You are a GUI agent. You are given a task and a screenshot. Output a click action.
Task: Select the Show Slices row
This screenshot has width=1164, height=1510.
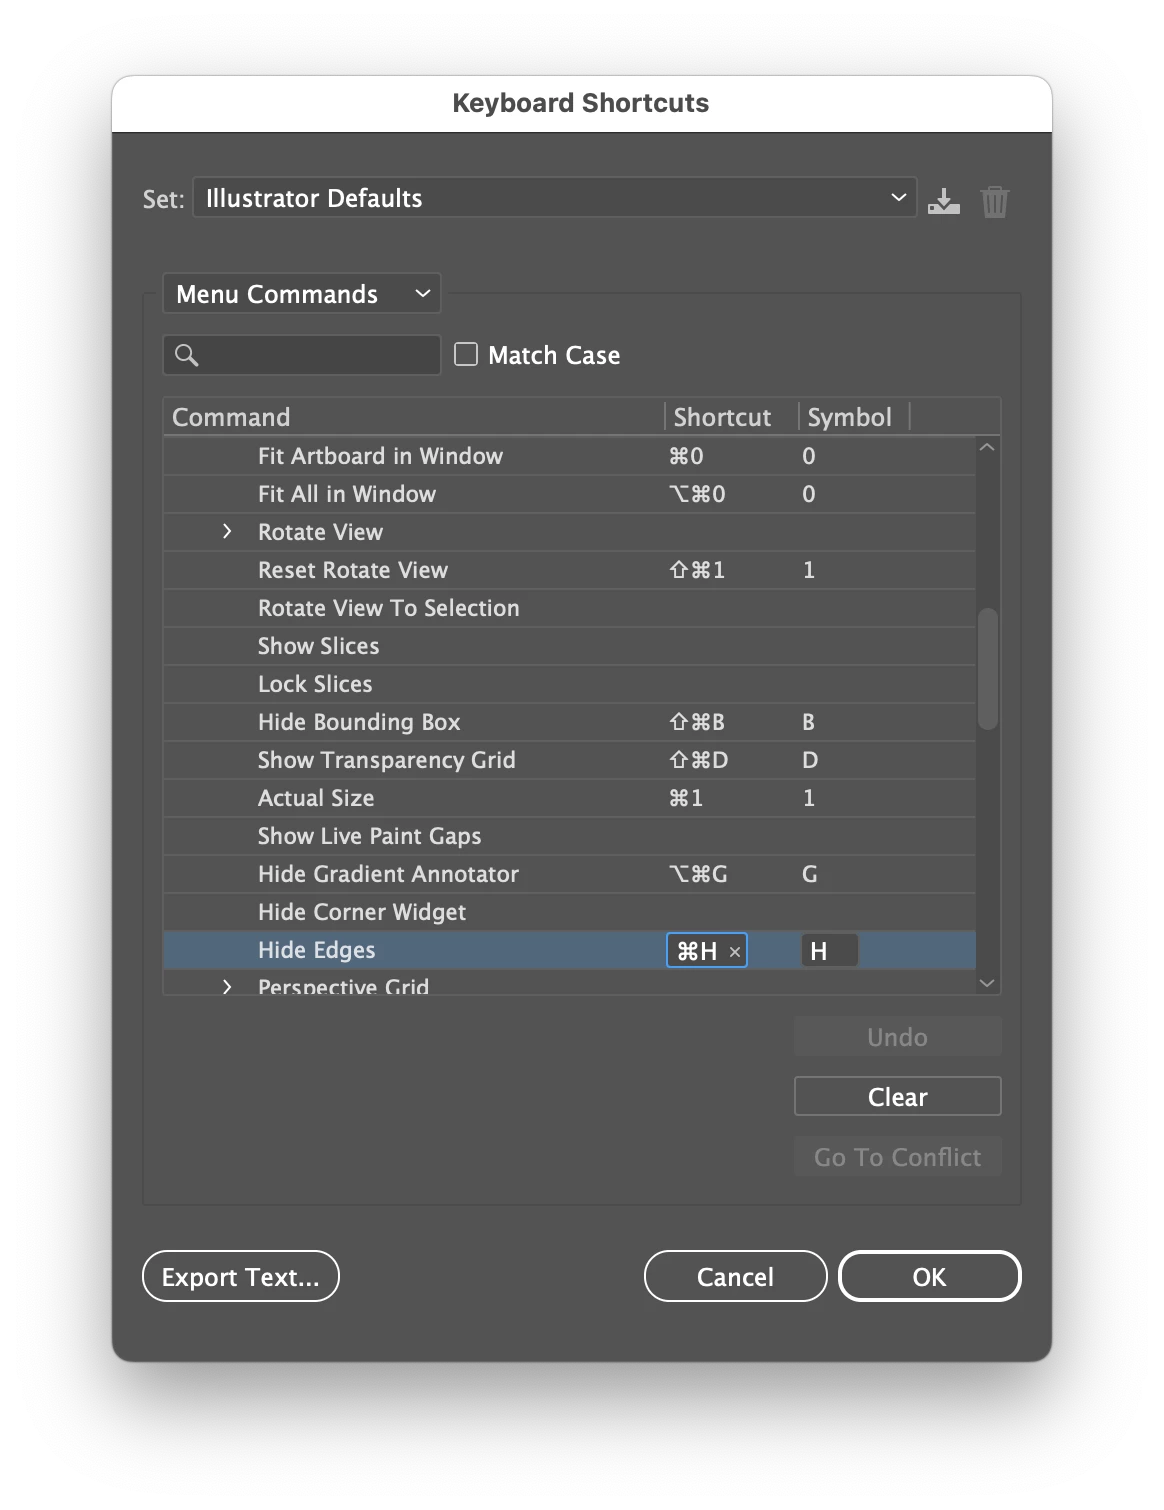569,646
